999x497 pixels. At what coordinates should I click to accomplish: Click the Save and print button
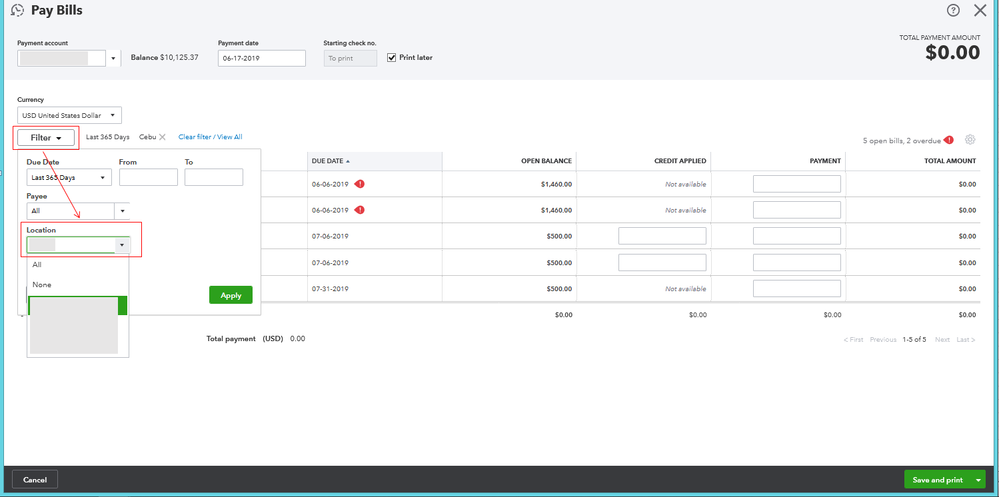[937, 479]
